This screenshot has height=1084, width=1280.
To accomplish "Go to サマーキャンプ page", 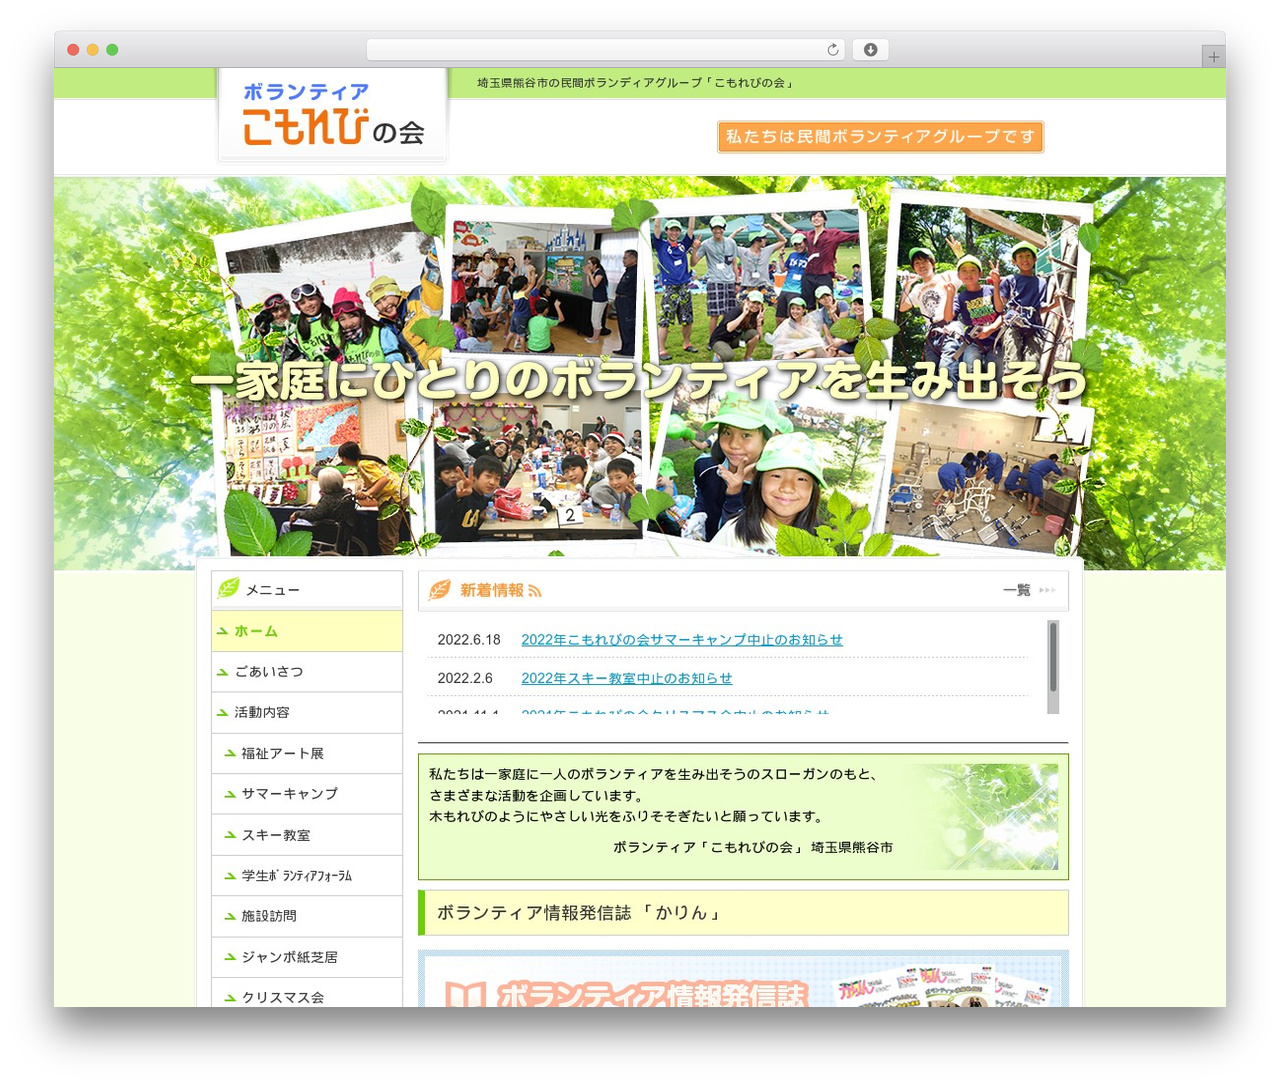I will click(307, 794).
